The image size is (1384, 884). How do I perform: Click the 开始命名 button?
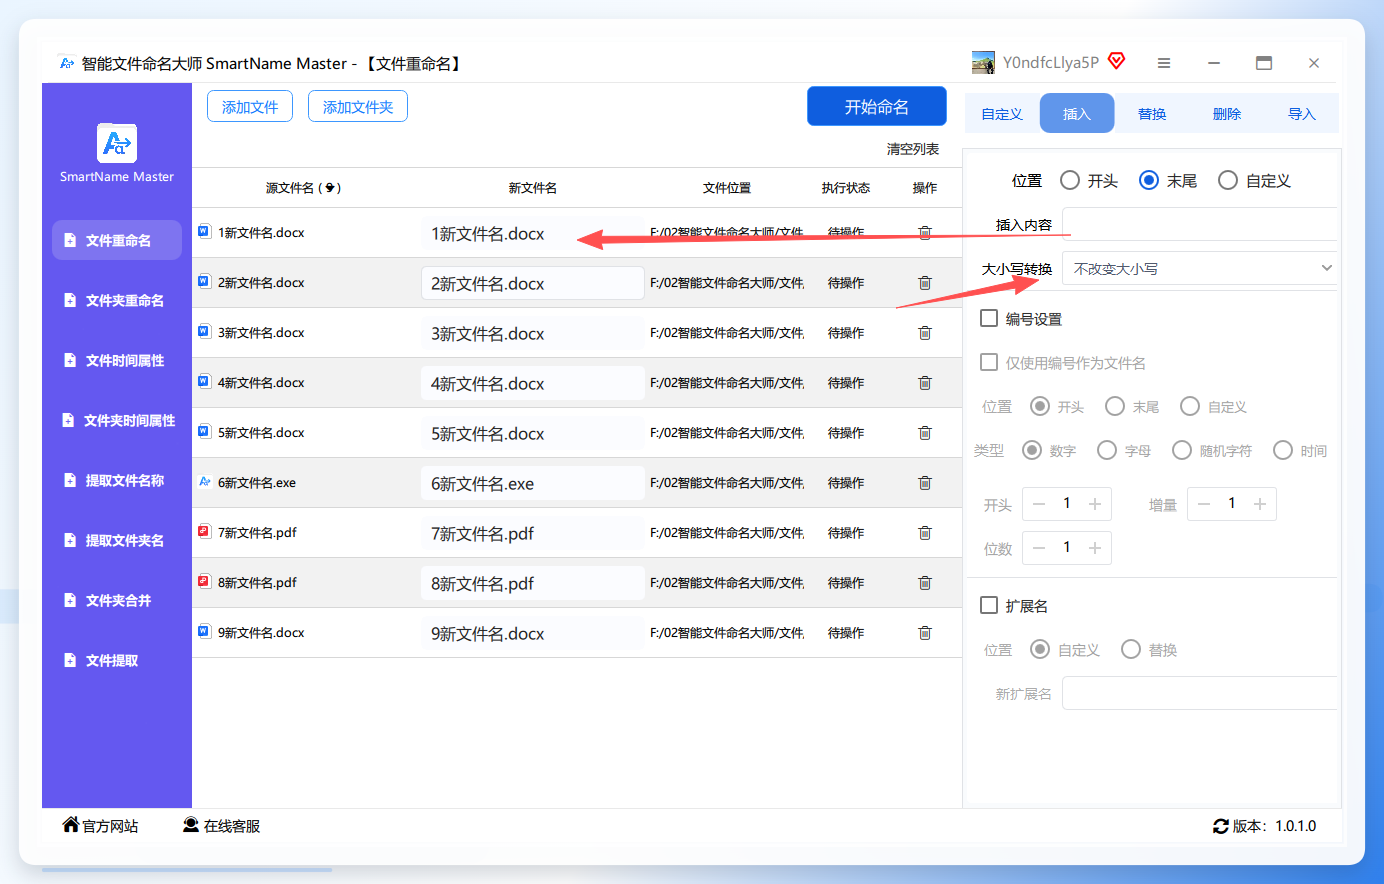877,106
